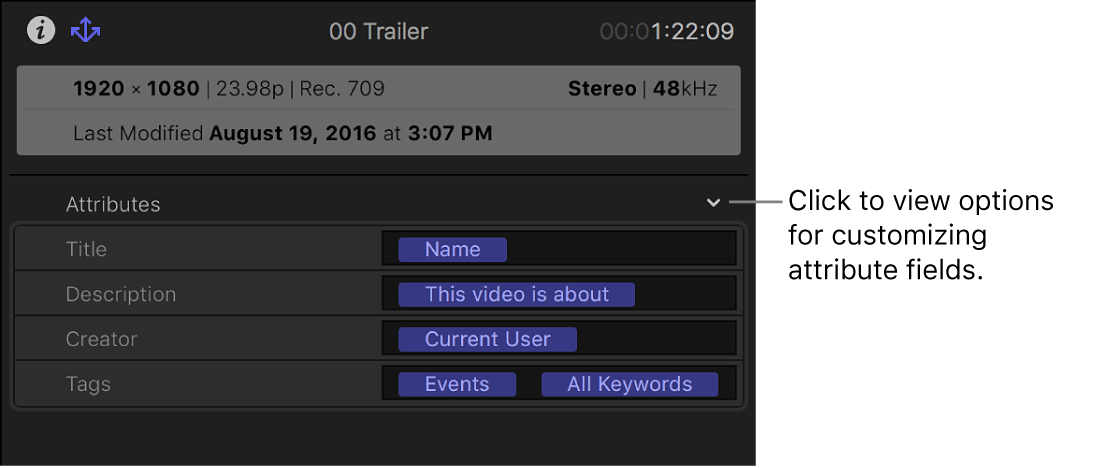
Task: Pick the Events token in Tags
Action: (457, 384)
